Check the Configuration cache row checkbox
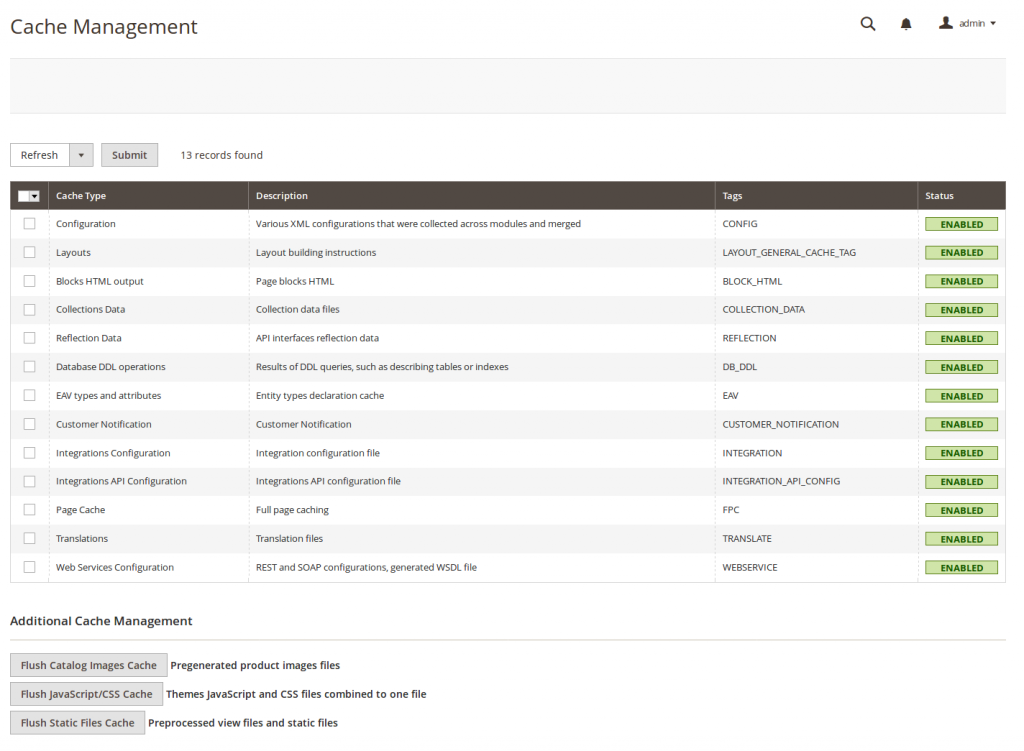This screenshot has width=1024, height=751. (x=29, y=224)
